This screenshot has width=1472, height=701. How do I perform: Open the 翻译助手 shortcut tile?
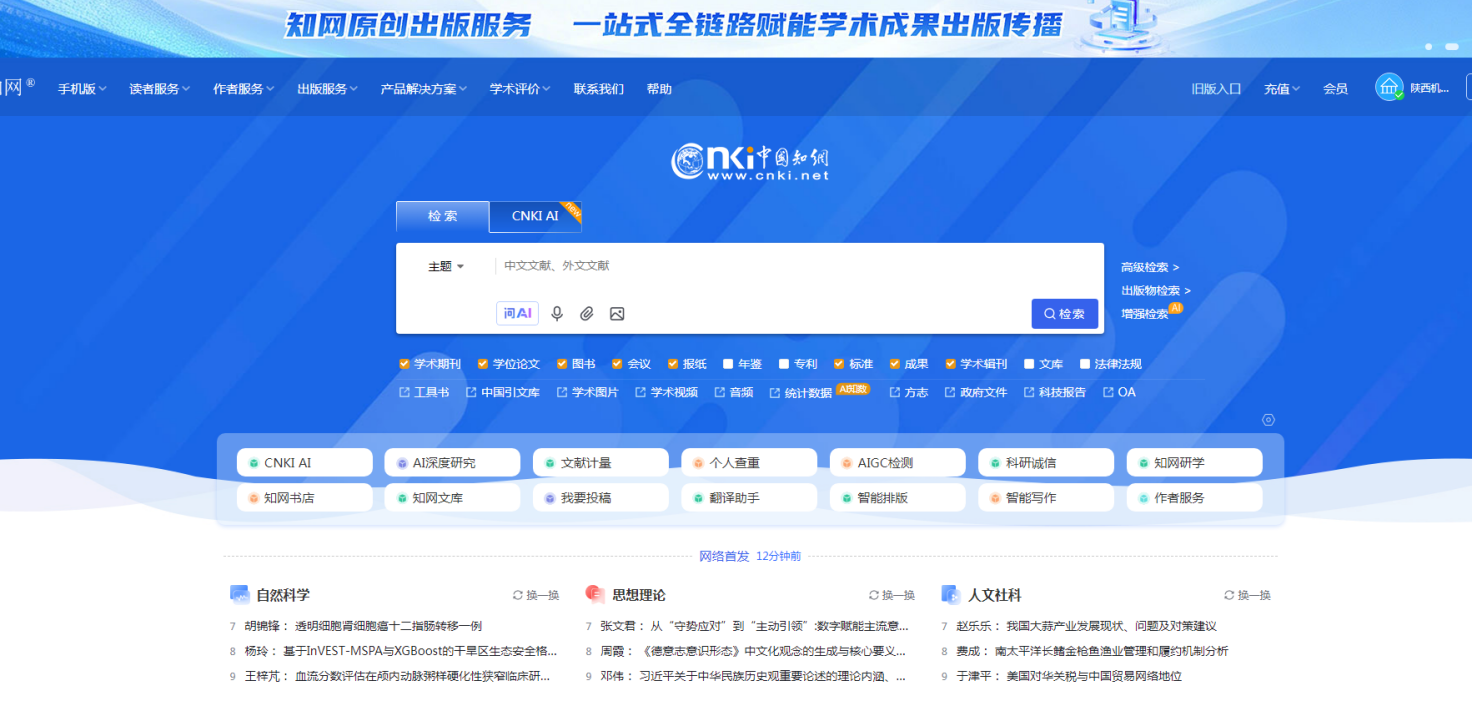[x=749, y=497]
